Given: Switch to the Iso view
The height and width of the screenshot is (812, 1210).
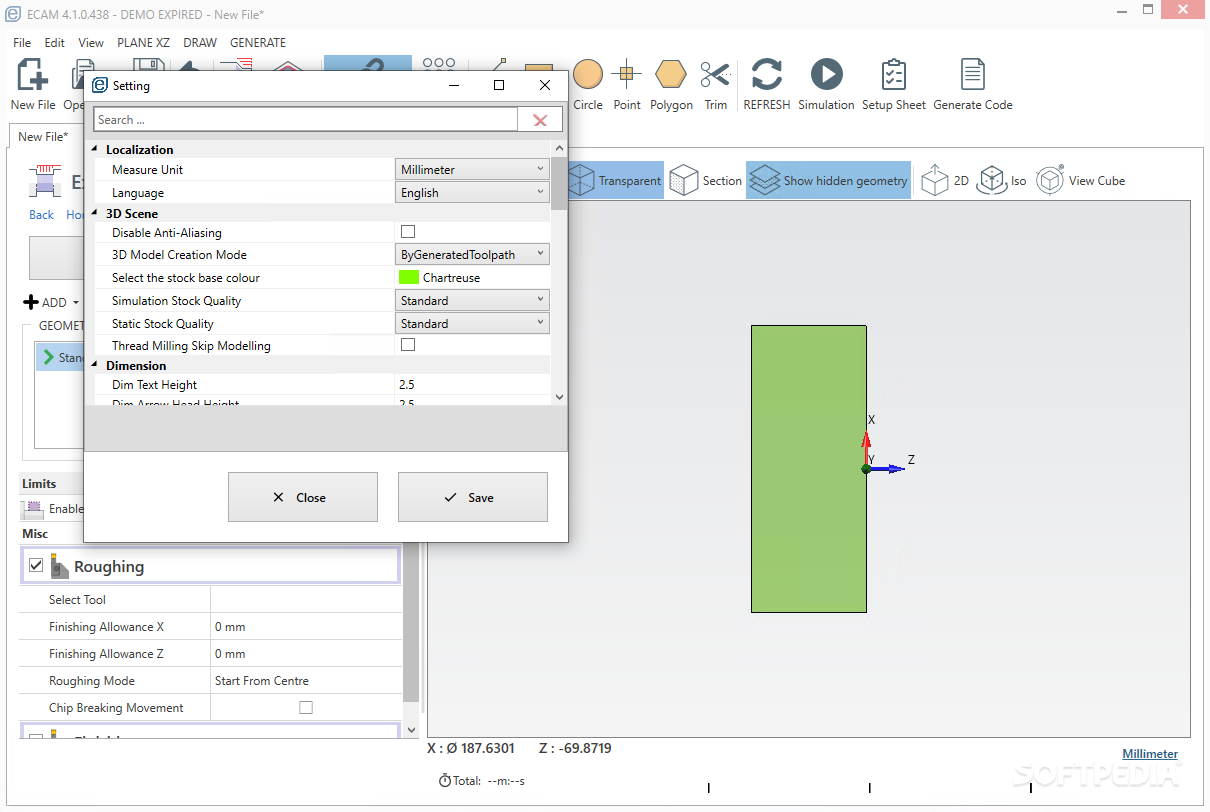Looking at the screenshot, I should pos(1002,181).
